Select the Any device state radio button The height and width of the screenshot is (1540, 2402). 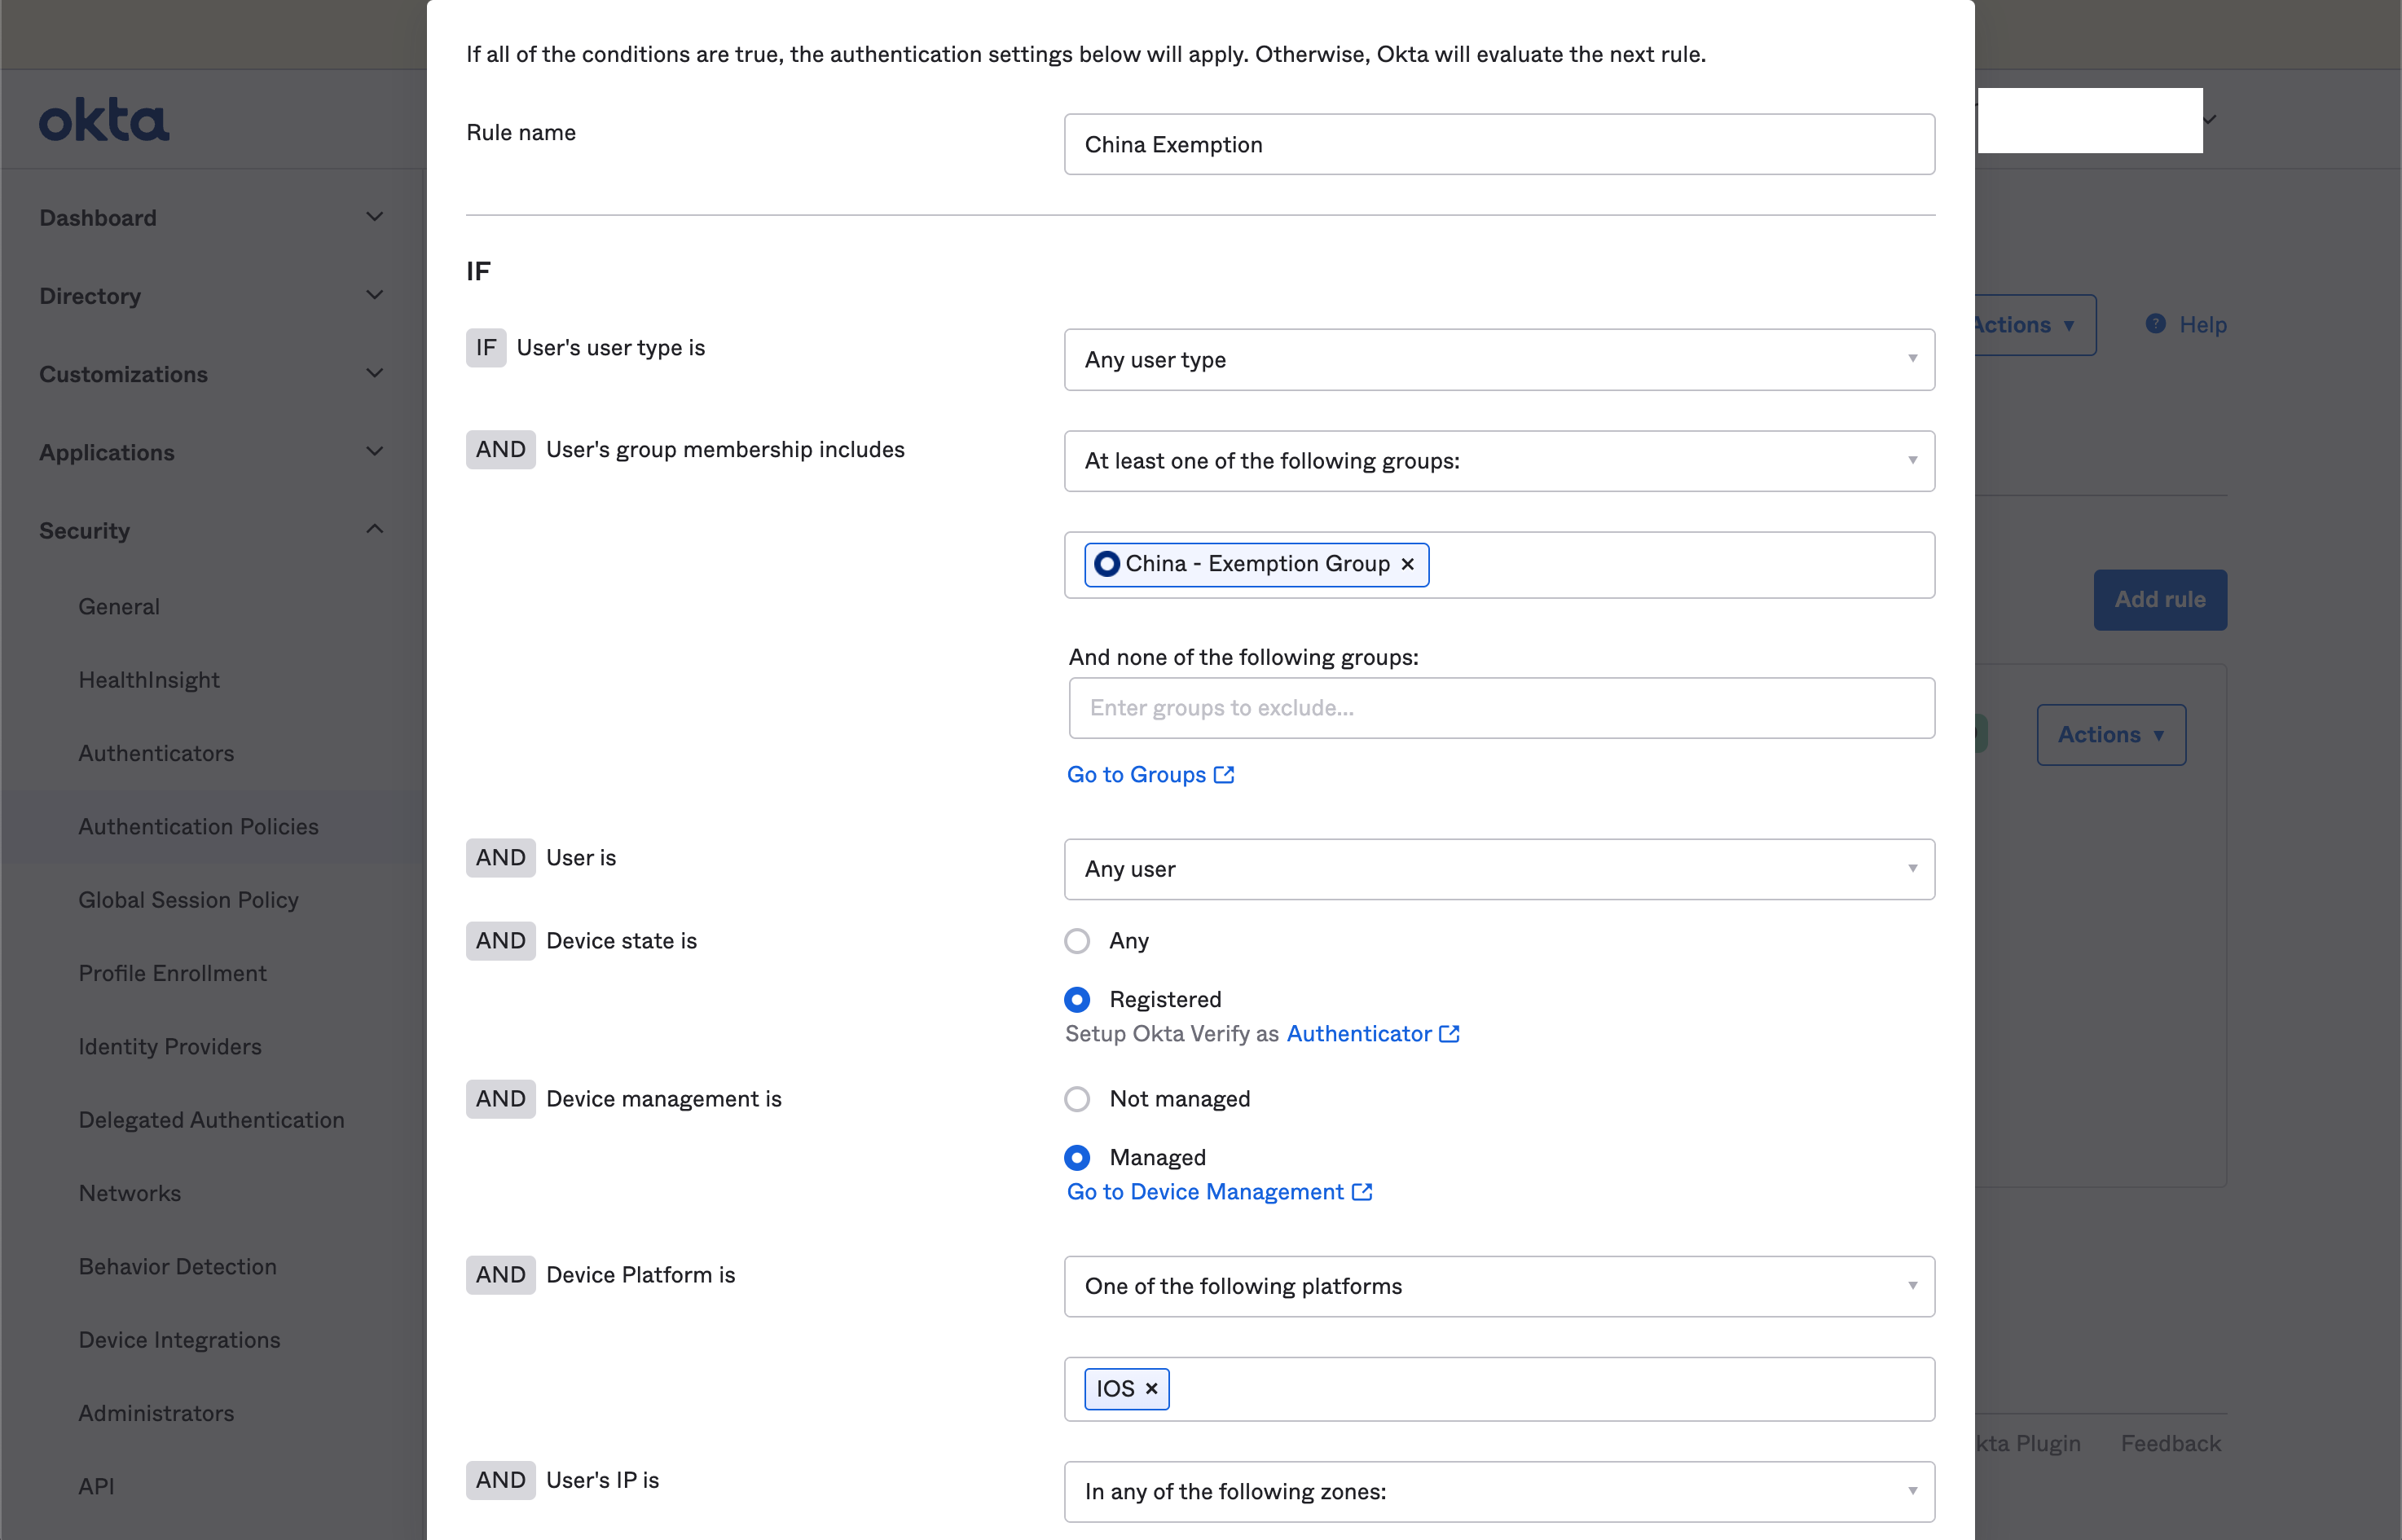[x=1077, y=941]
